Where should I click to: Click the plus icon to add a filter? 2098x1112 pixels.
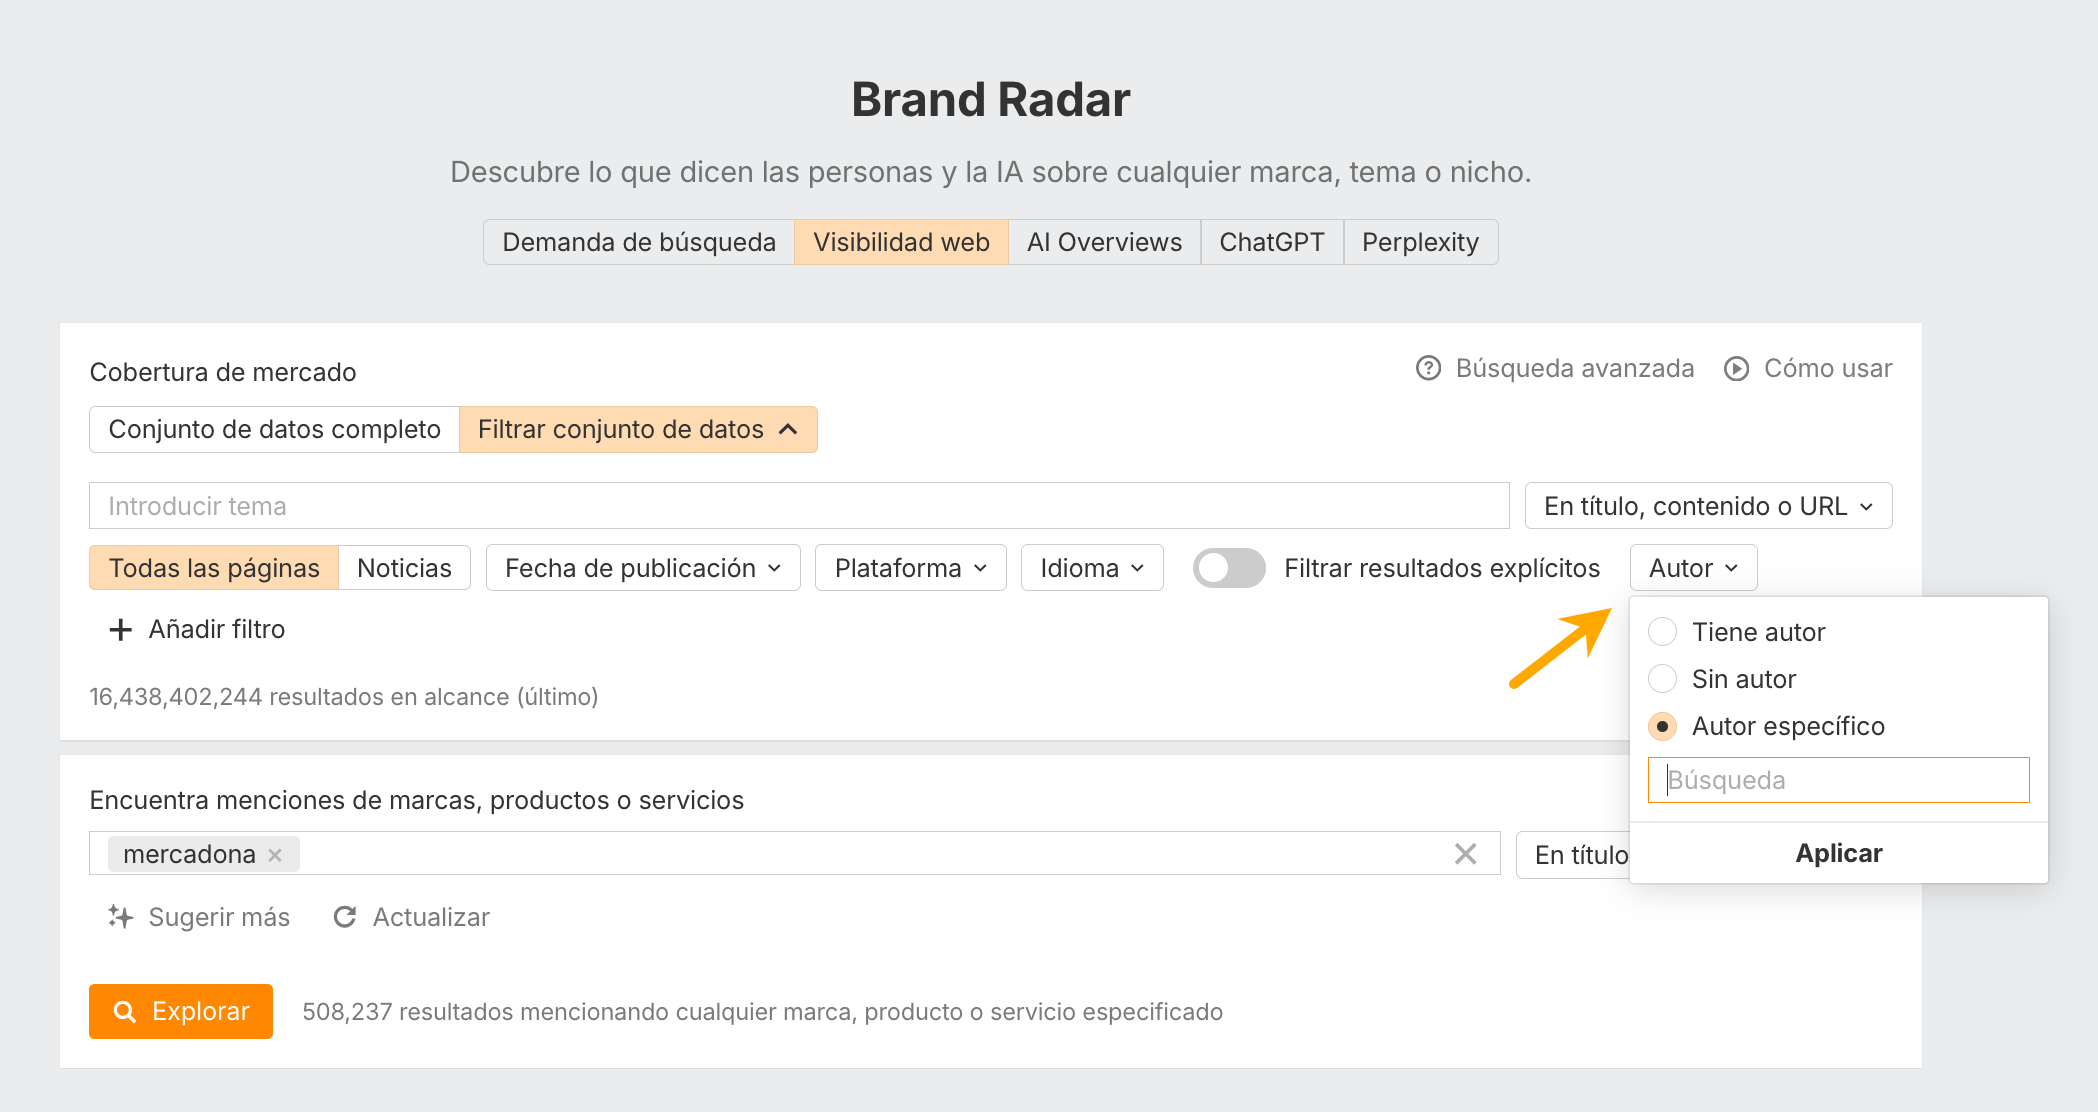pos(120,629)
